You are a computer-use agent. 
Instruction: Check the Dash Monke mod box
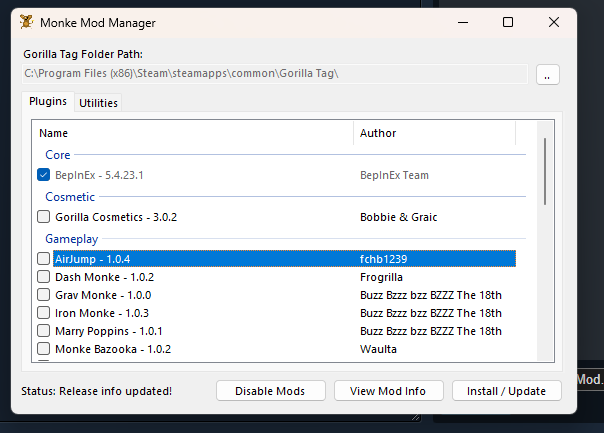pos(44,277)
